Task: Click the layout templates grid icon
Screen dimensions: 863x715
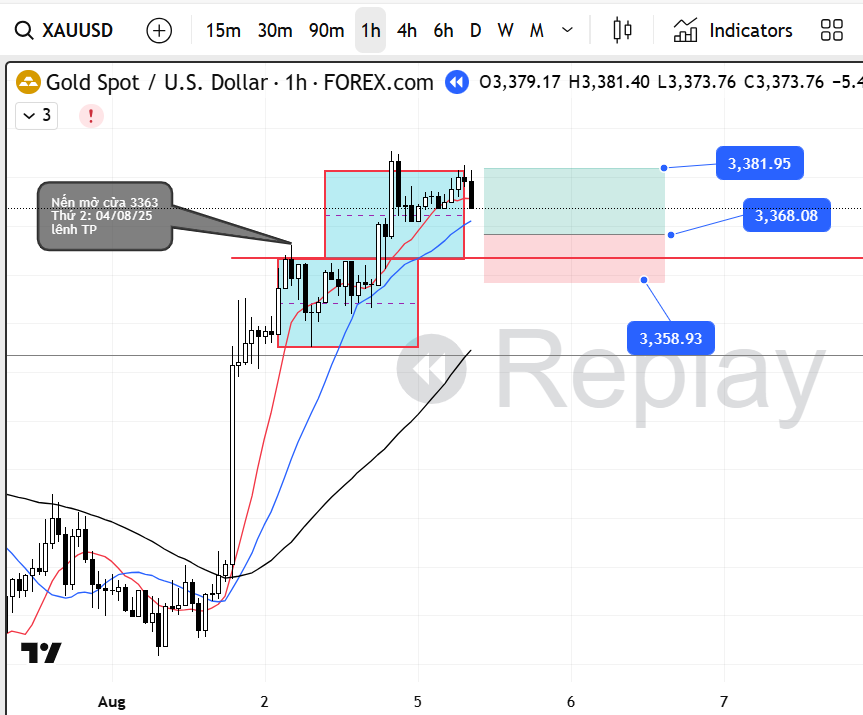Action: pos(831,30)
